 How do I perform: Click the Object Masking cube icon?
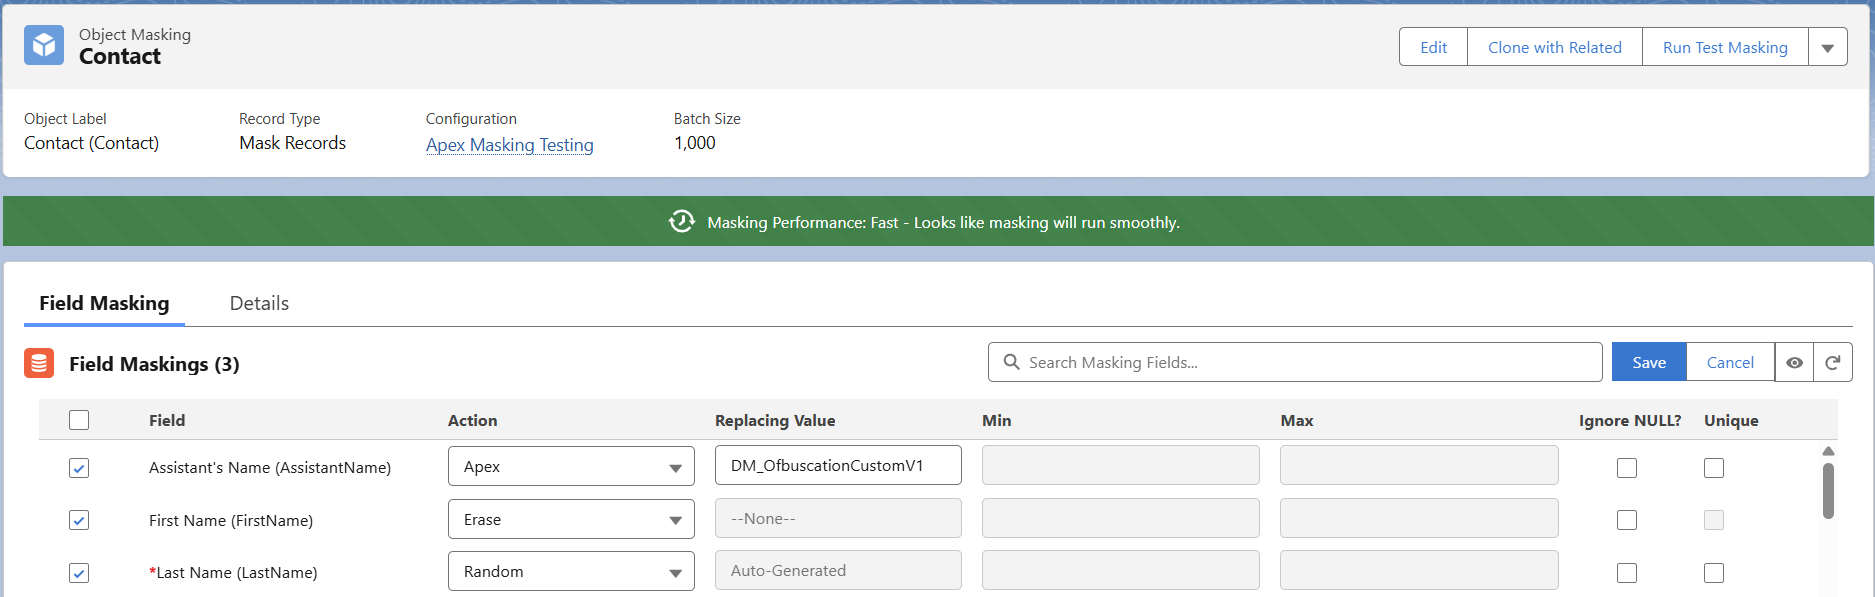(x=44, y=46)
